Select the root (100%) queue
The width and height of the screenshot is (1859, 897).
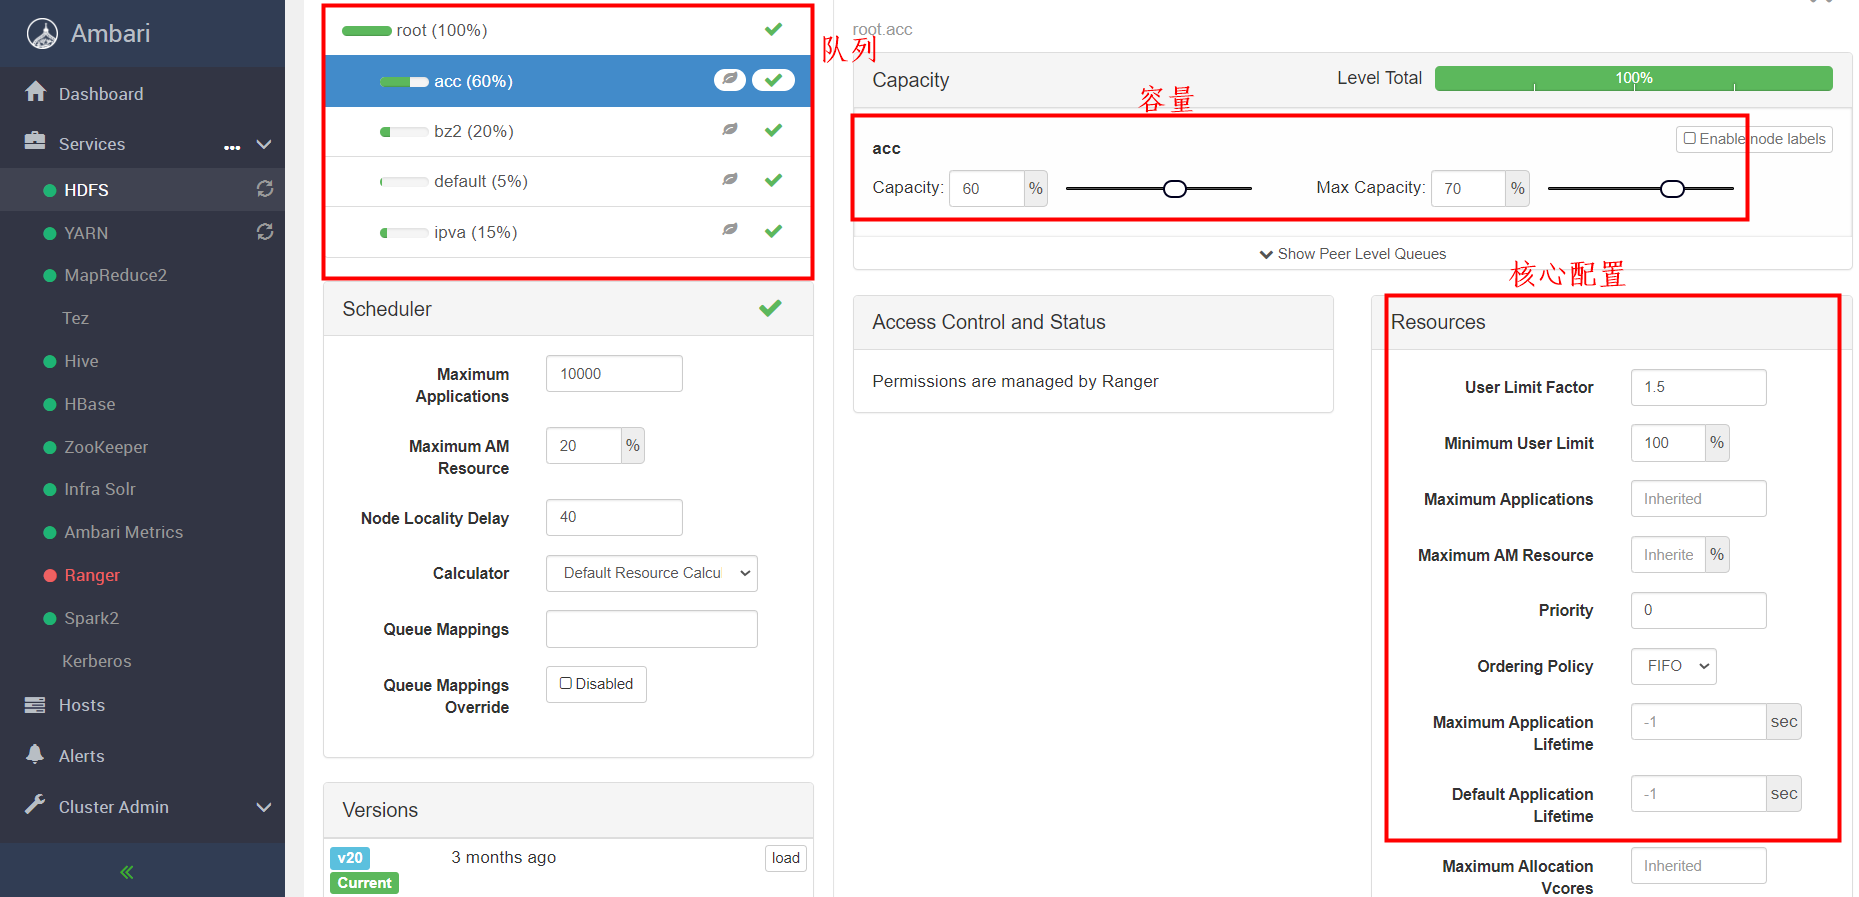tap(568, 30)
